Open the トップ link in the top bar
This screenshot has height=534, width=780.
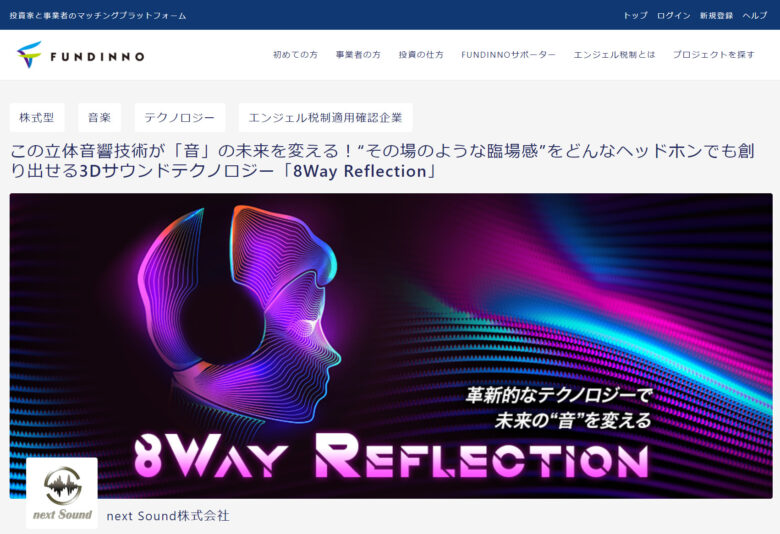635,15
